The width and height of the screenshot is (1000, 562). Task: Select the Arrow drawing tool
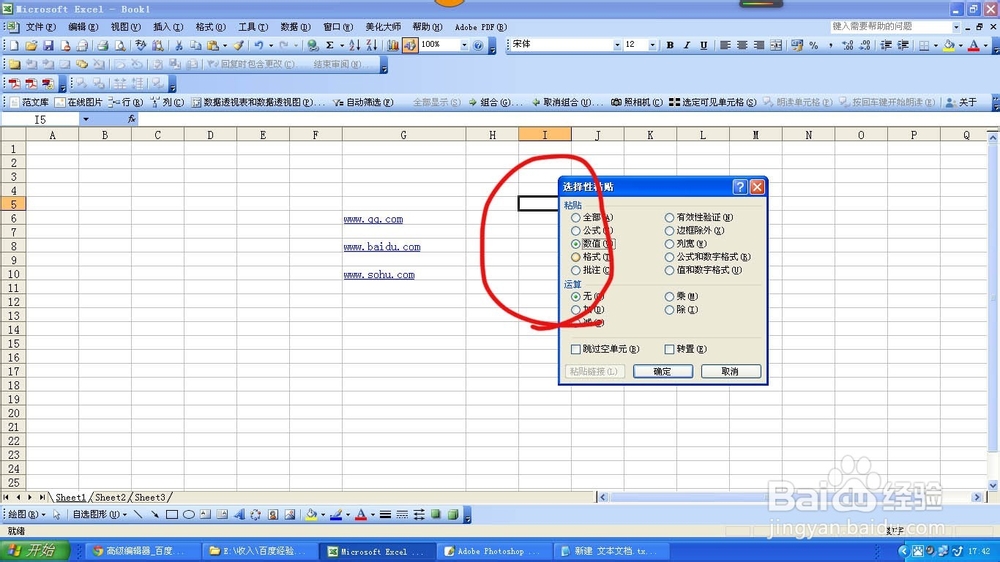(x=155, y=515)
